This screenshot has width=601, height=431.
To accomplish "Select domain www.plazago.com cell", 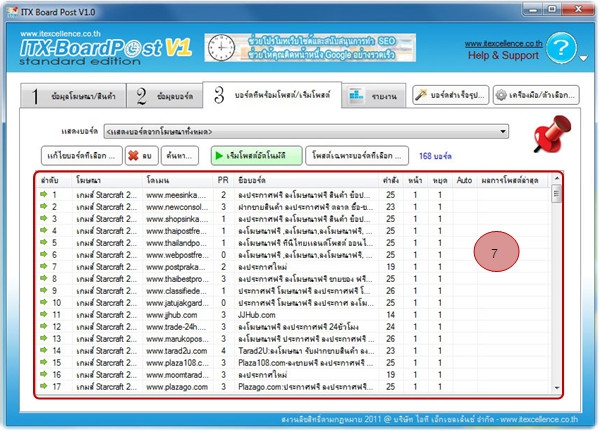I will (177, 387).
